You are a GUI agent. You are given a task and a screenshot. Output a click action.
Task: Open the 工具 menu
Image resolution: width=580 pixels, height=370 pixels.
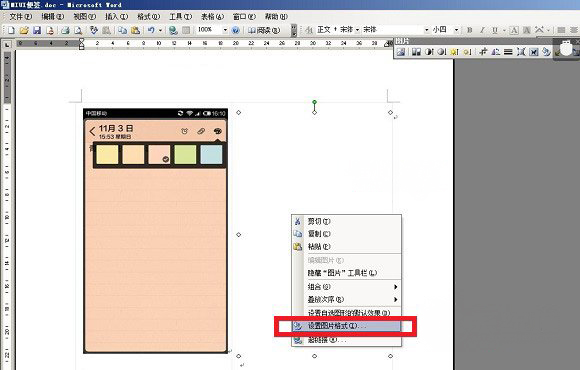pyautogui.click(x=181, y=17)
